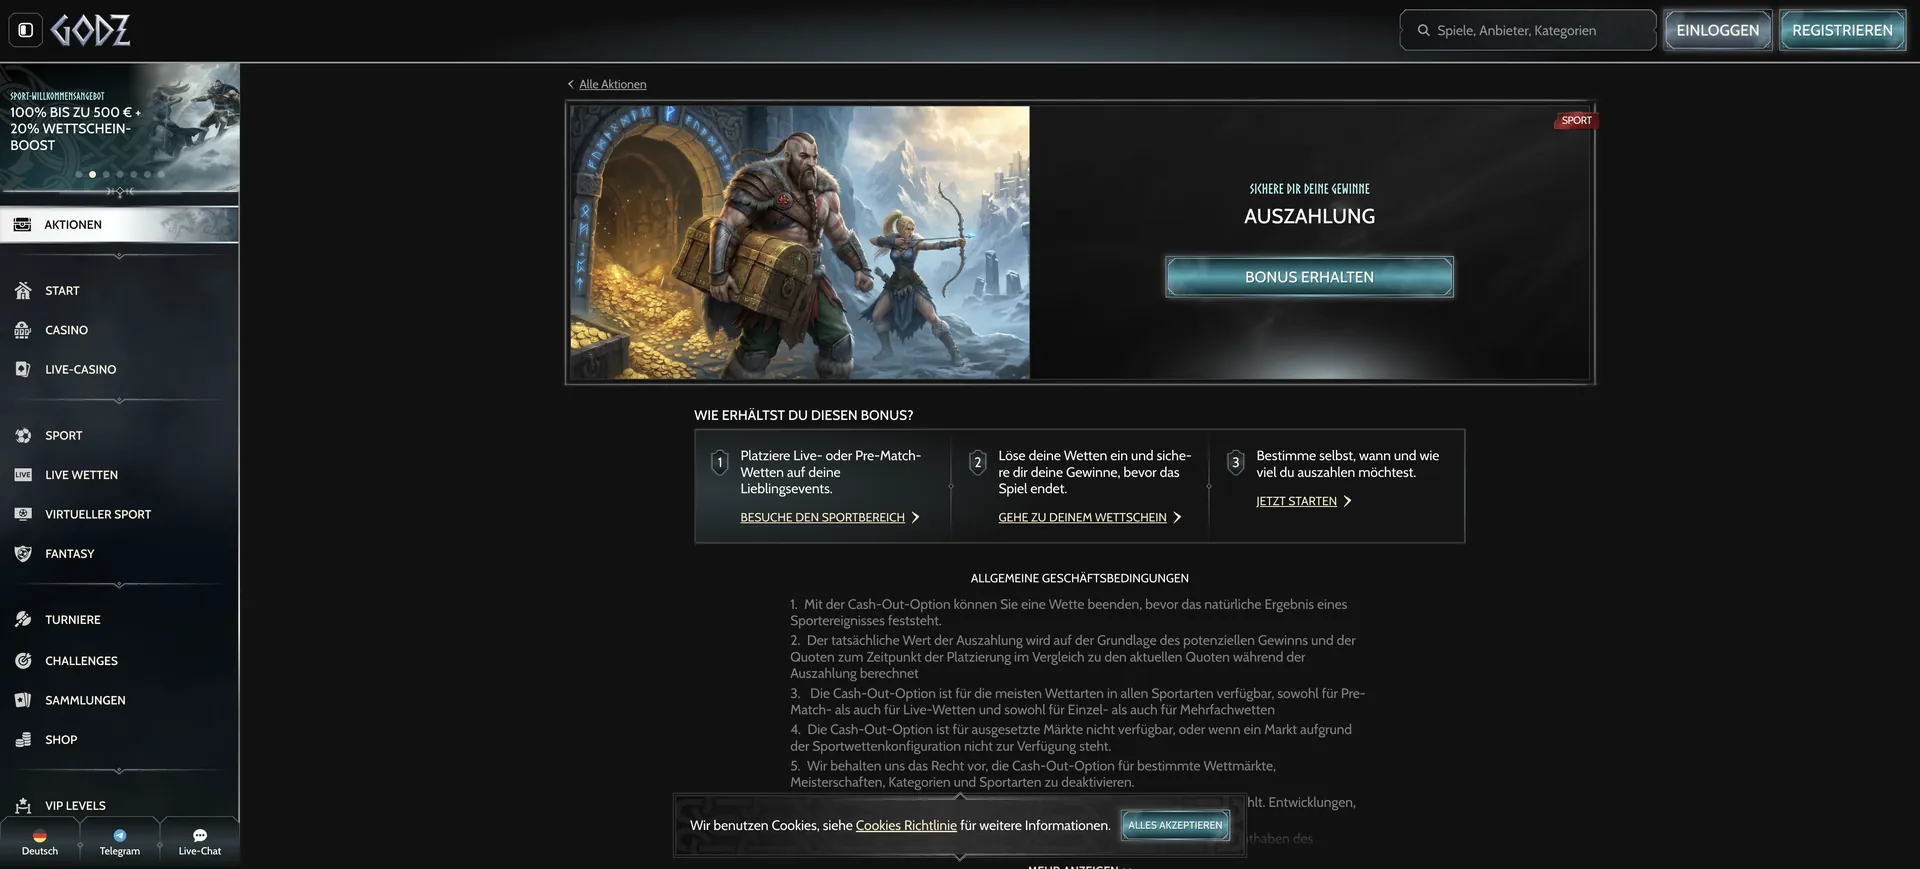This screenshot has width=1920, height=869.
Task: Select Live Wetten menu label
Action: pos(81,475)
